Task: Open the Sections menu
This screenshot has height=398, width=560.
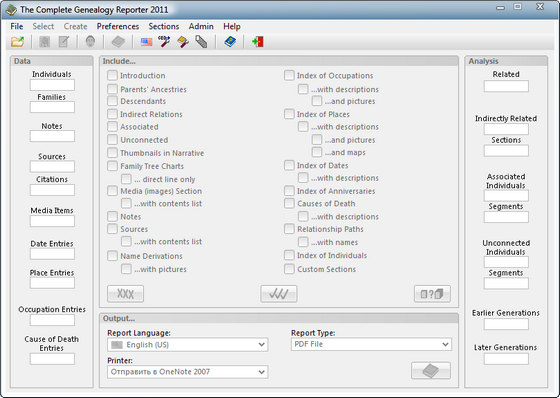Action: pos(164,26)
